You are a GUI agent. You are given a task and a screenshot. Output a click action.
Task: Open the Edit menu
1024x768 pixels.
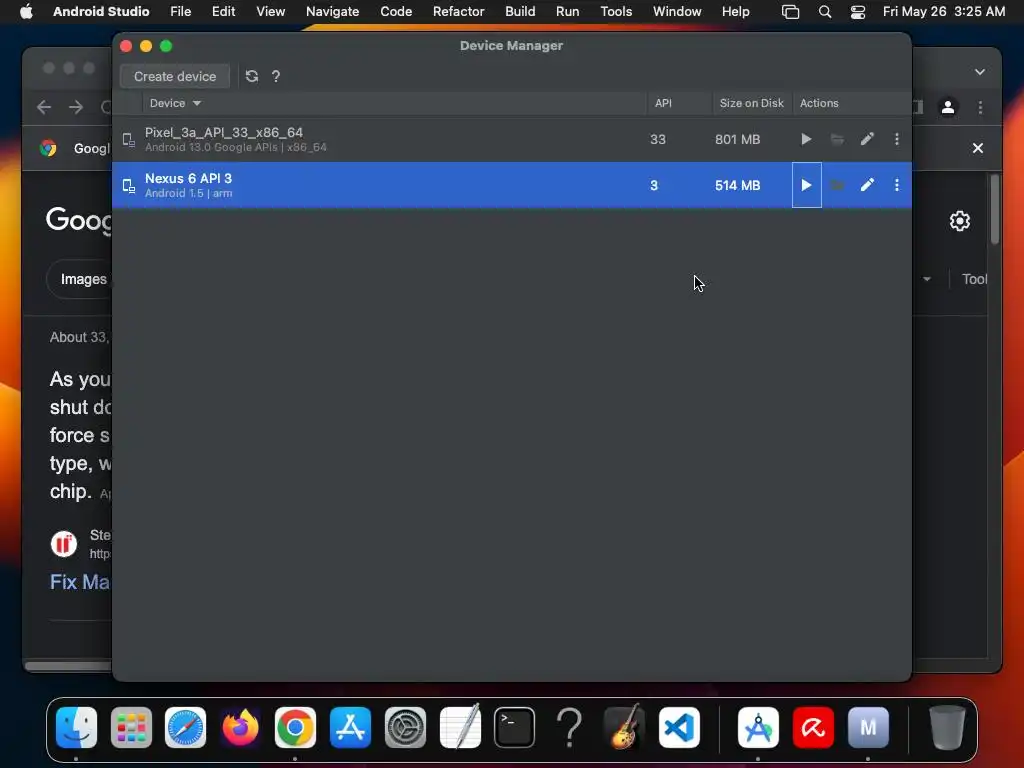tap(223, 11)
